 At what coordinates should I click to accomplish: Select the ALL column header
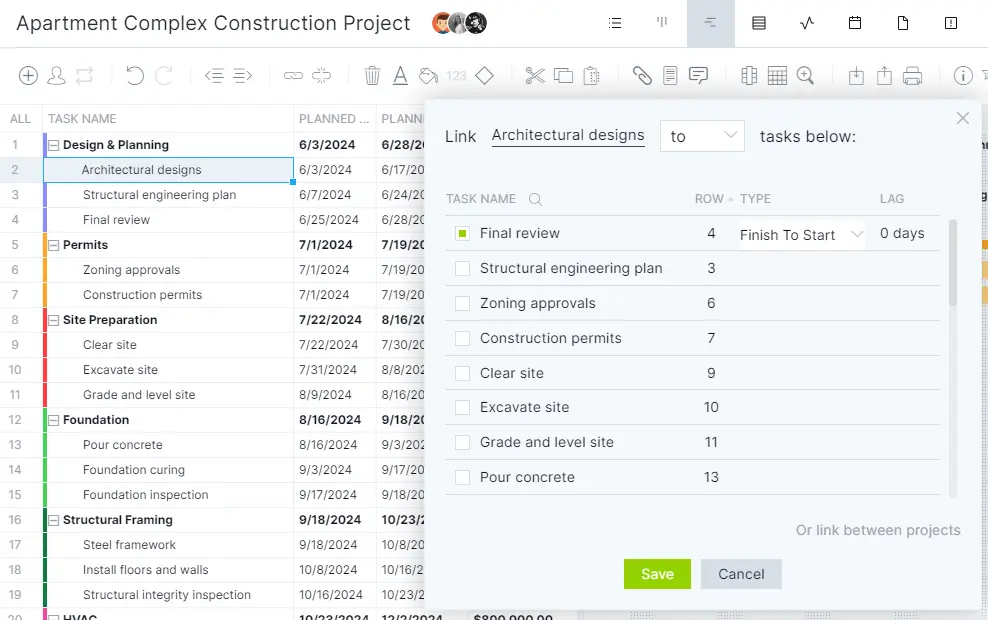tap(20, 119)
